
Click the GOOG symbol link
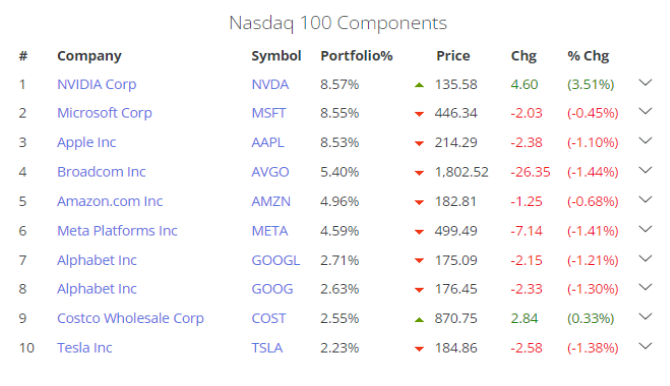[272, 289]
